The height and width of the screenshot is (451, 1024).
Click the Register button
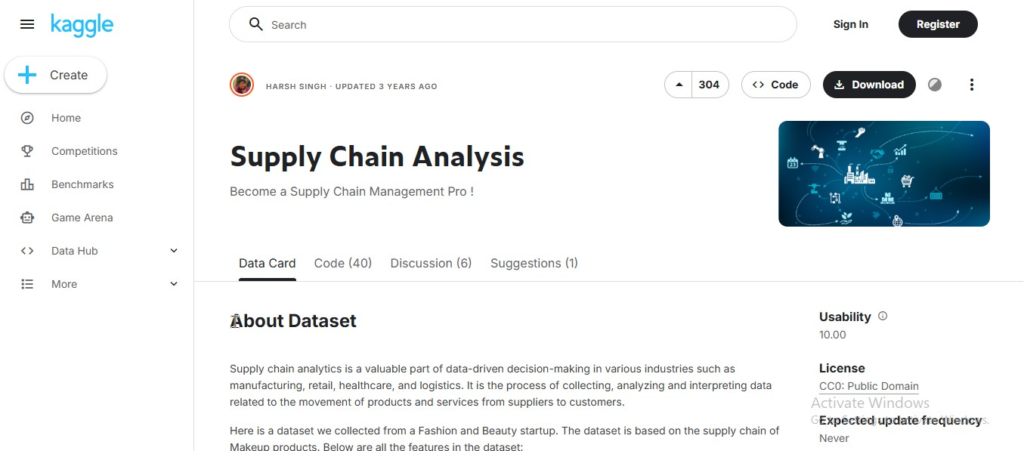(x=937, y=24)
